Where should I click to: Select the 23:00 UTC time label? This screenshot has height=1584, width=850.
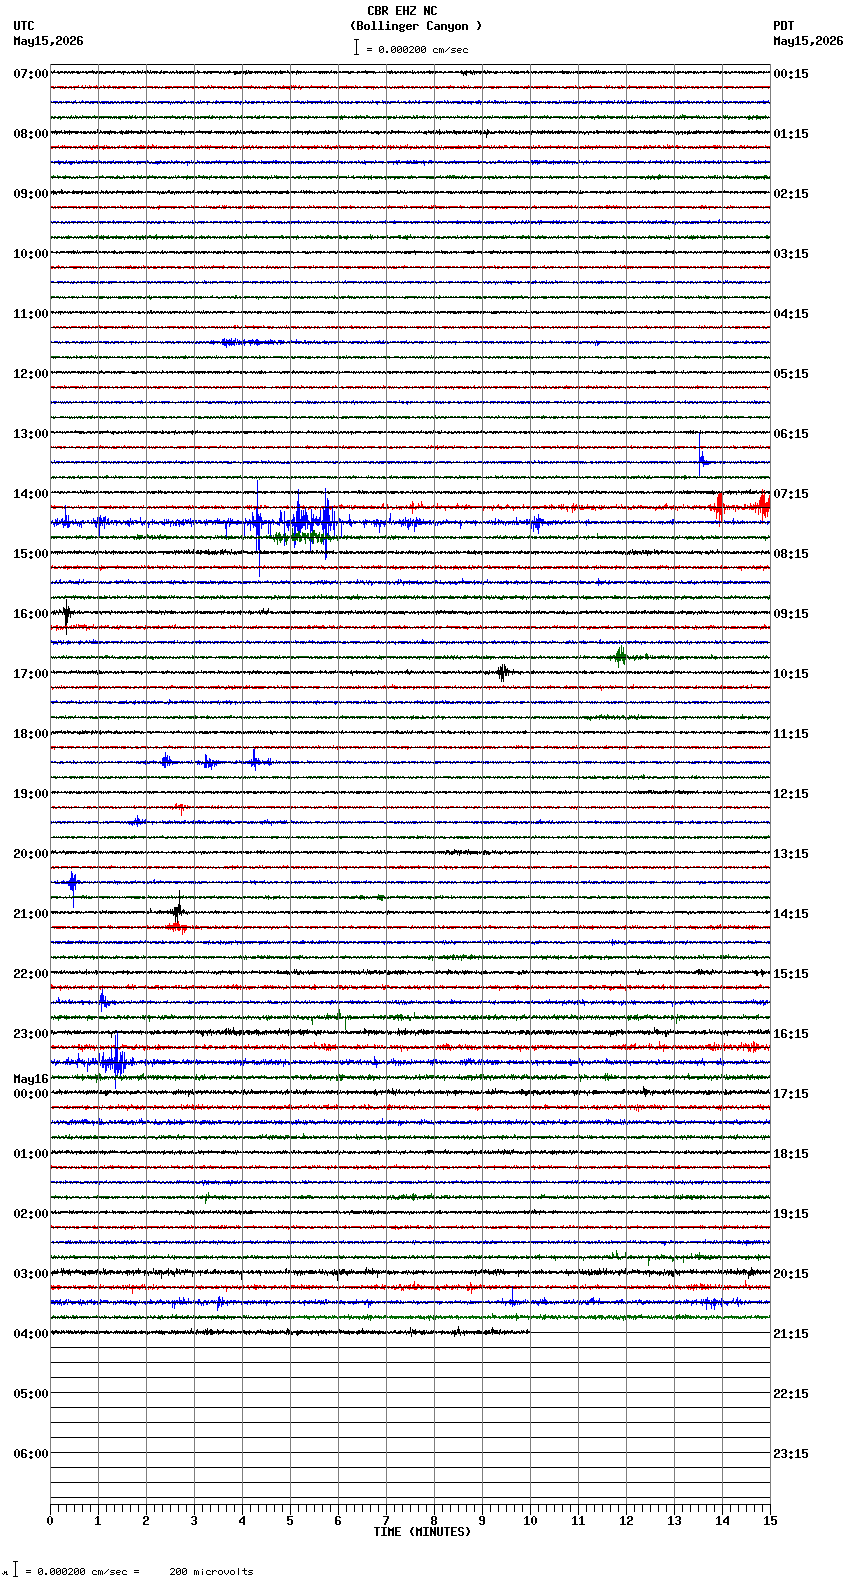[x=31, y=1034]
